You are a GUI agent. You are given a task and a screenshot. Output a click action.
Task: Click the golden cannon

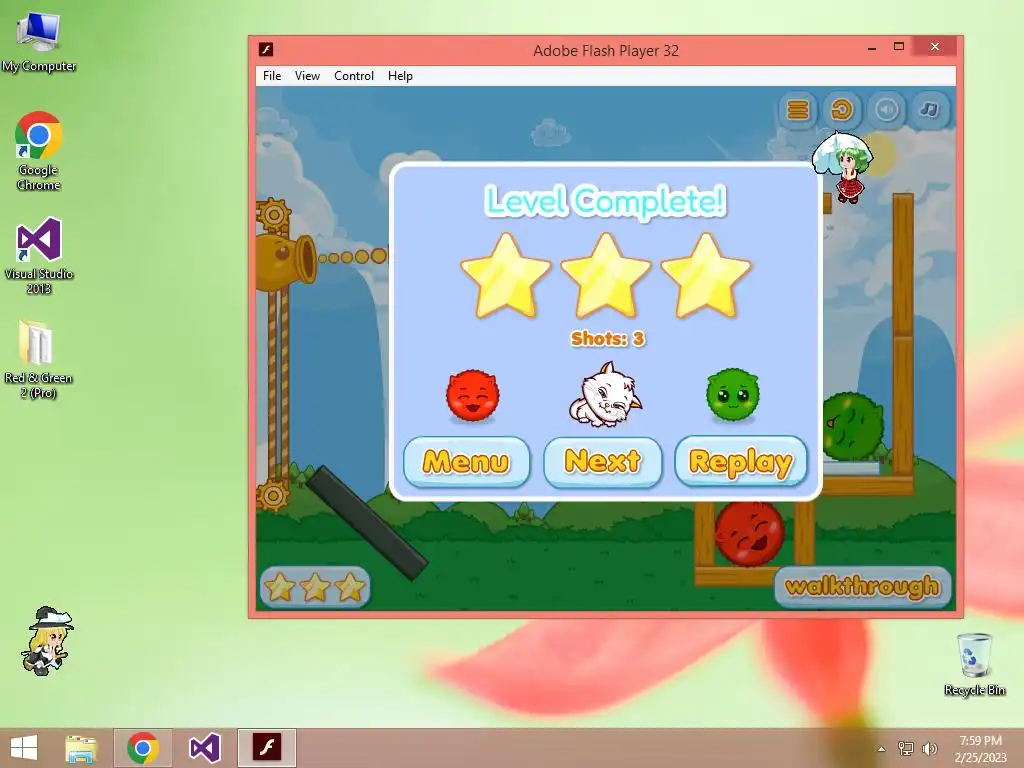[285, 262]
